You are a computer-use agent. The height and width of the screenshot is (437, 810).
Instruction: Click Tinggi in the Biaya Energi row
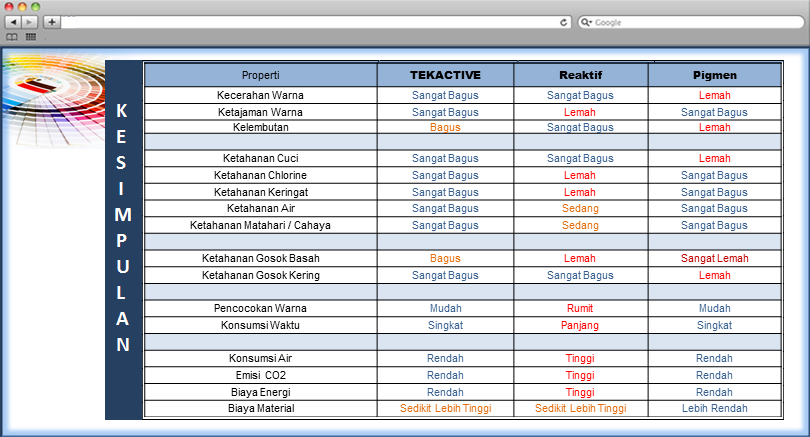click(x=580, y=393)
